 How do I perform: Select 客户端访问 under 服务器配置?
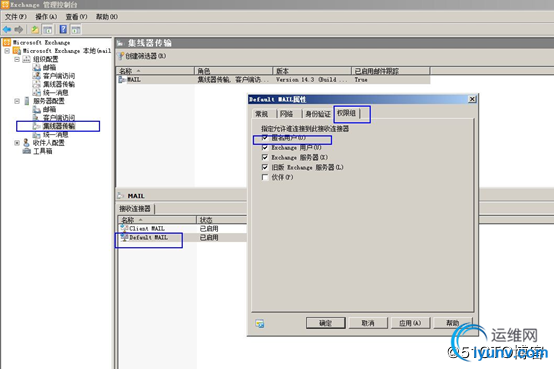[59, 117]
